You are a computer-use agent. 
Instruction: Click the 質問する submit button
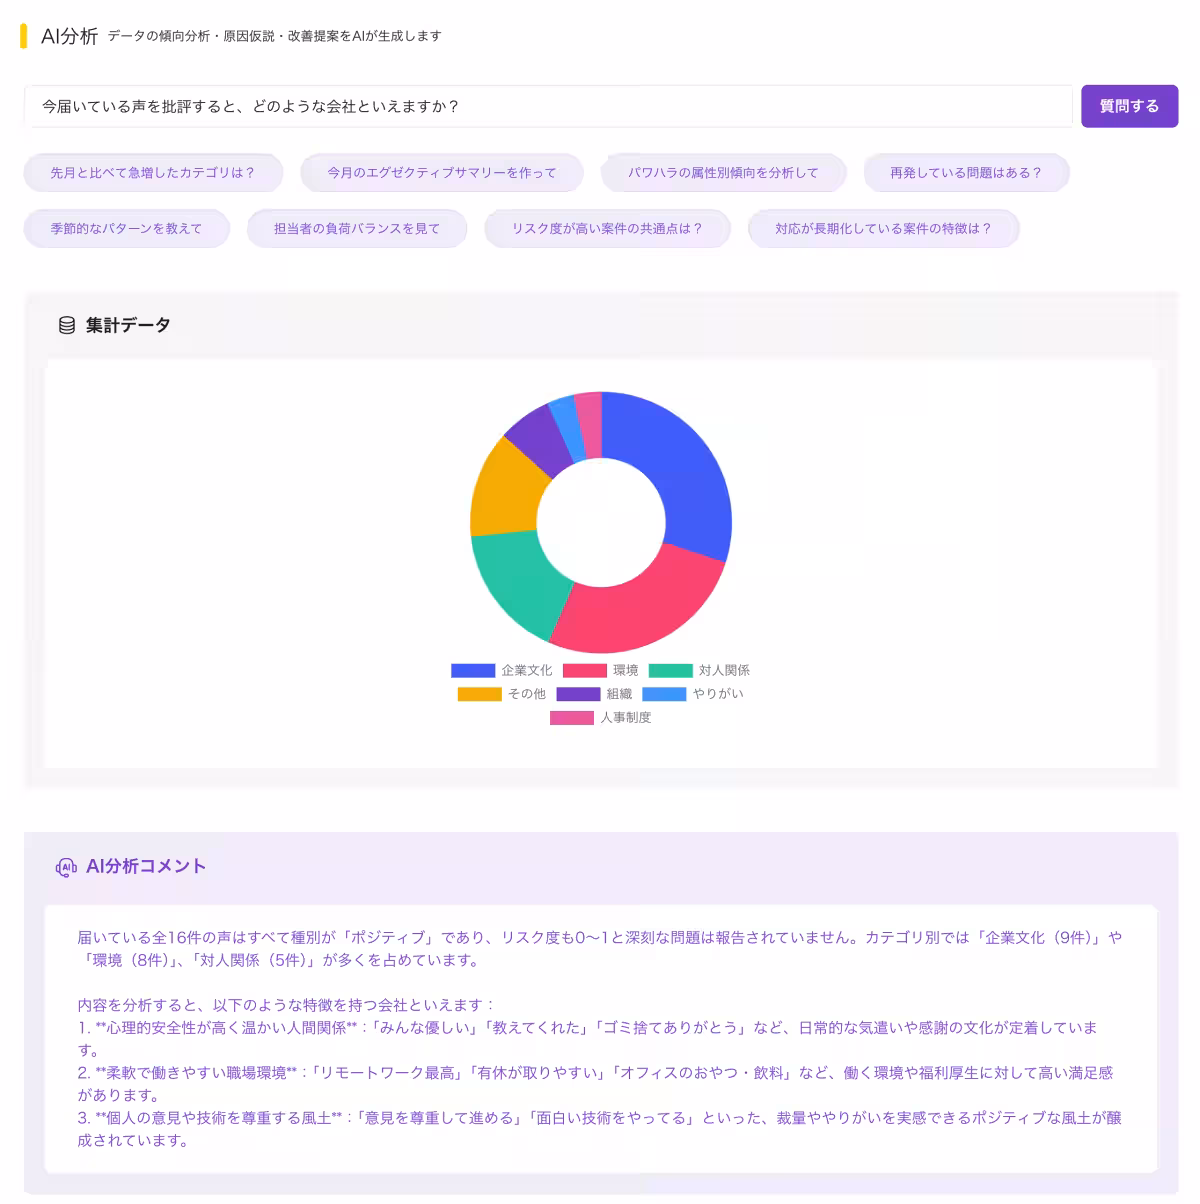[1129, 106]
